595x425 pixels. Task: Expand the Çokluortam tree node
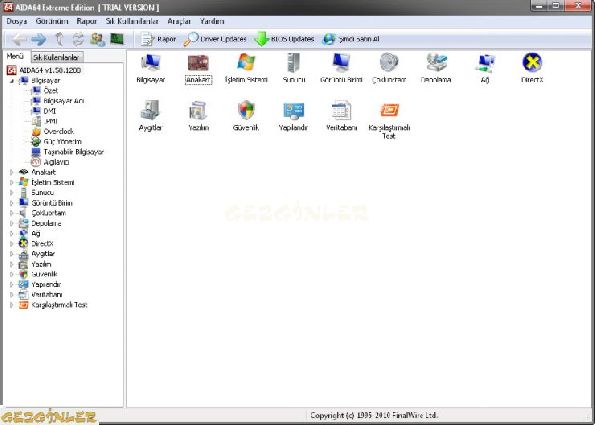tap(12, 213)
